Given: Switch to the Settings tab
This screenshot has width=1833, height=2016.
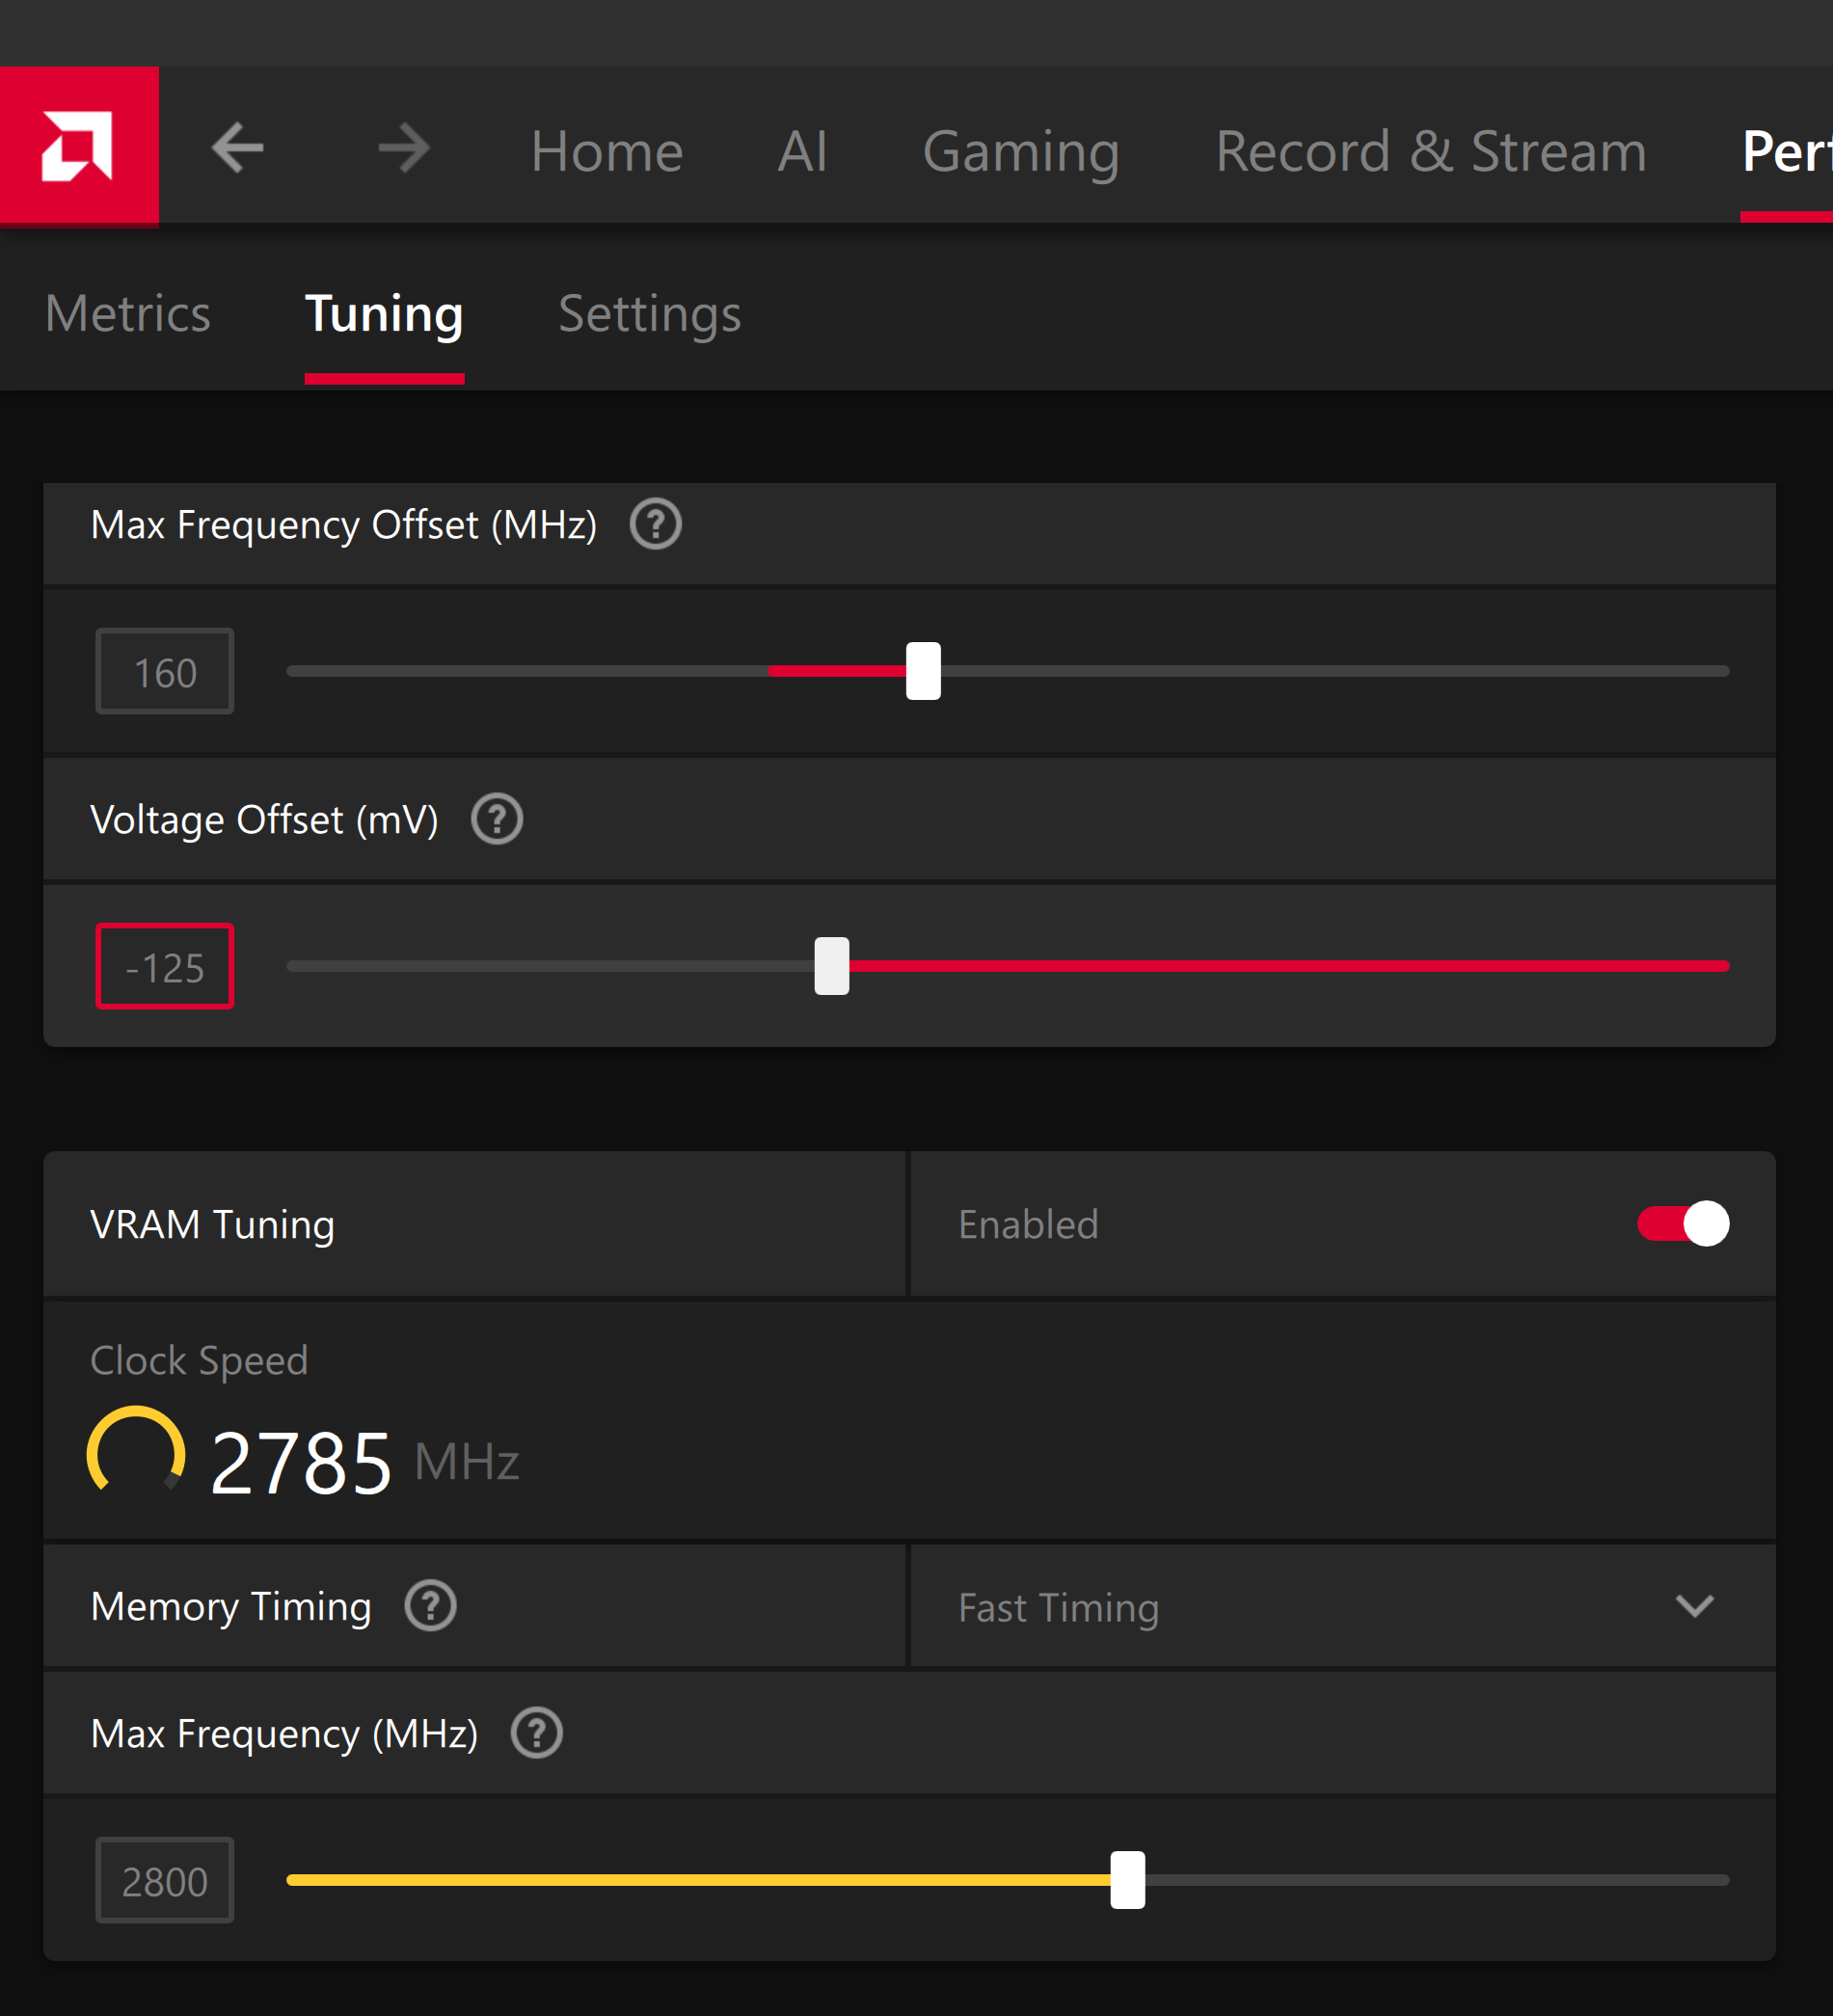Looking at the screenshot, I should pos(649,314).
